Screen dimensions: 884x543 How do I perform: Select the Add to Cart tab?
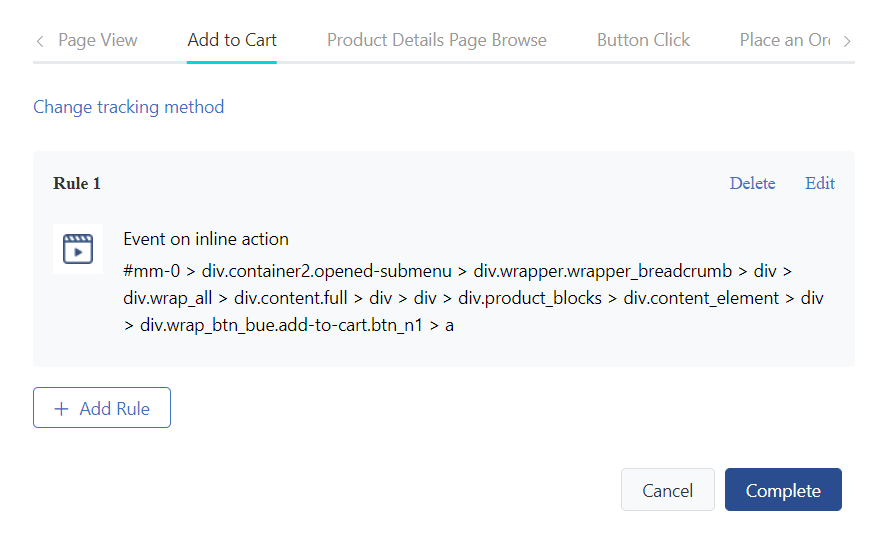coord(232,40)
